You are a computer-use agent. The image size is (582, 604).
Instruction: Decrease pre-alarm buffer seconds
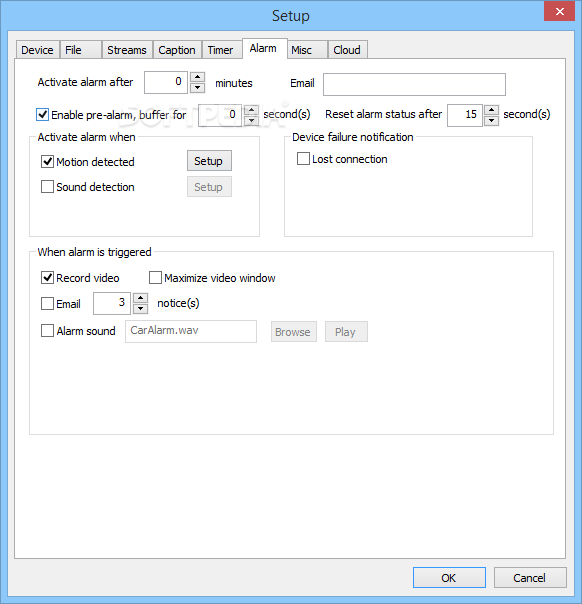(x=252, y=121)
